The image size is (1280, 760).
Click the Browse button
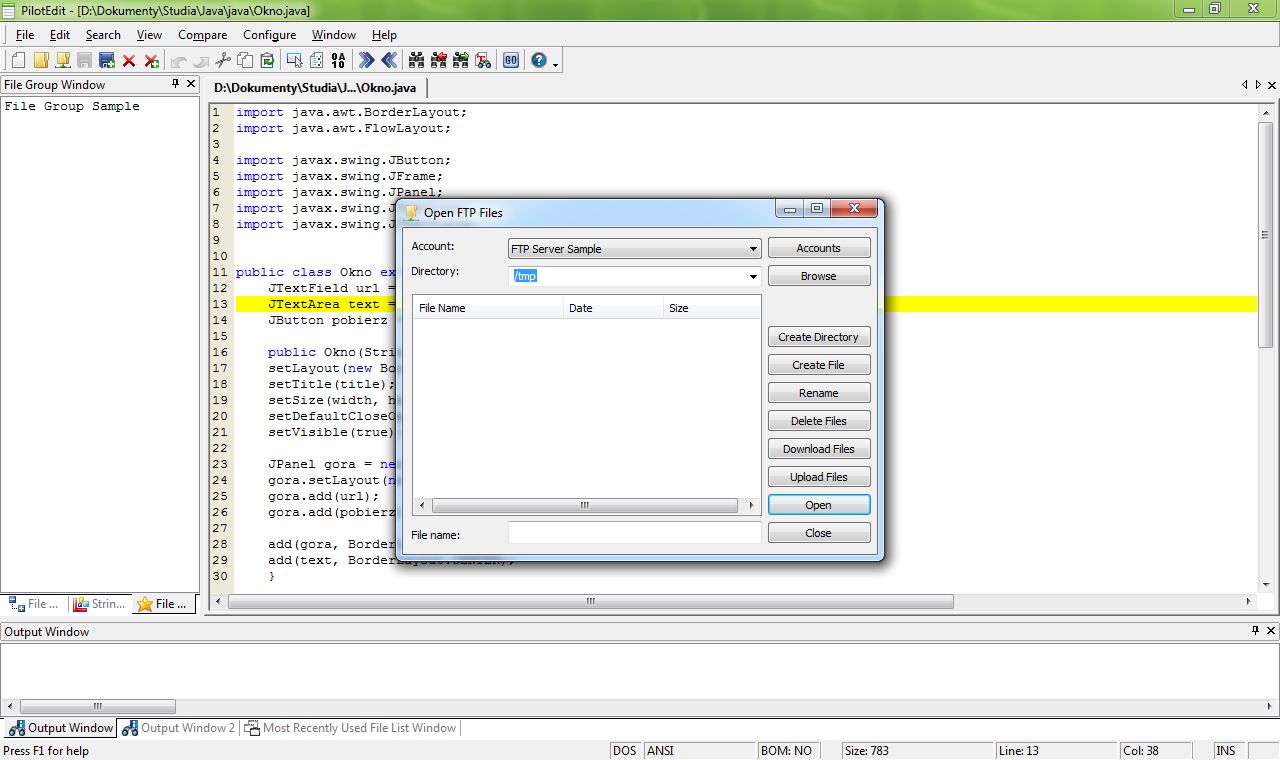point(819,276)
